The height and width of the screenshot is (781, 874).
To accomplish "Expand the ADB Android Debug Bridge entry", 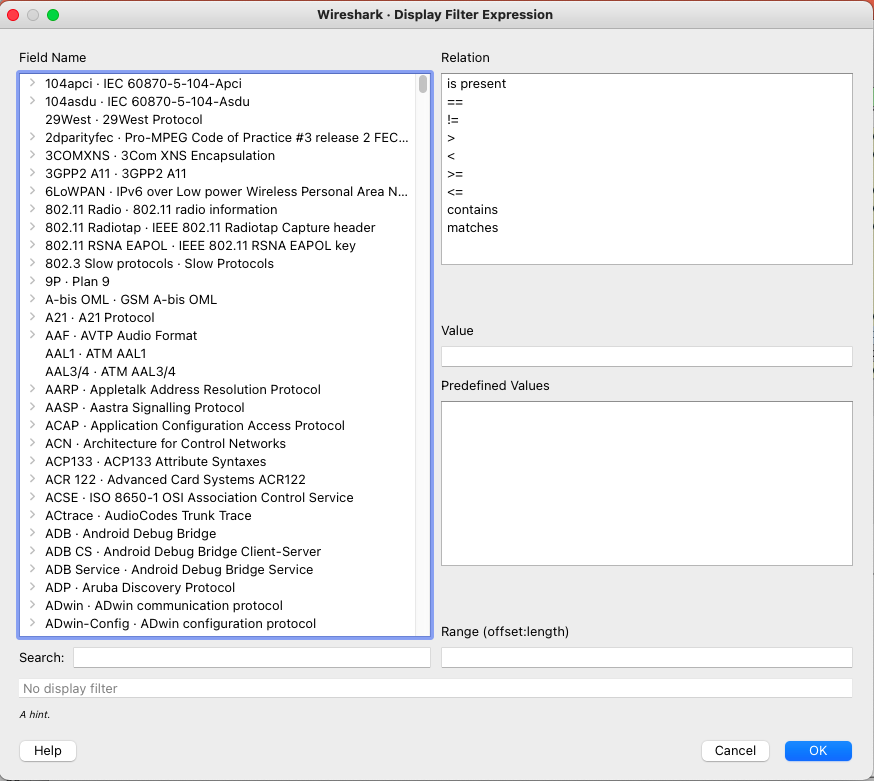I will pos(32,534).
